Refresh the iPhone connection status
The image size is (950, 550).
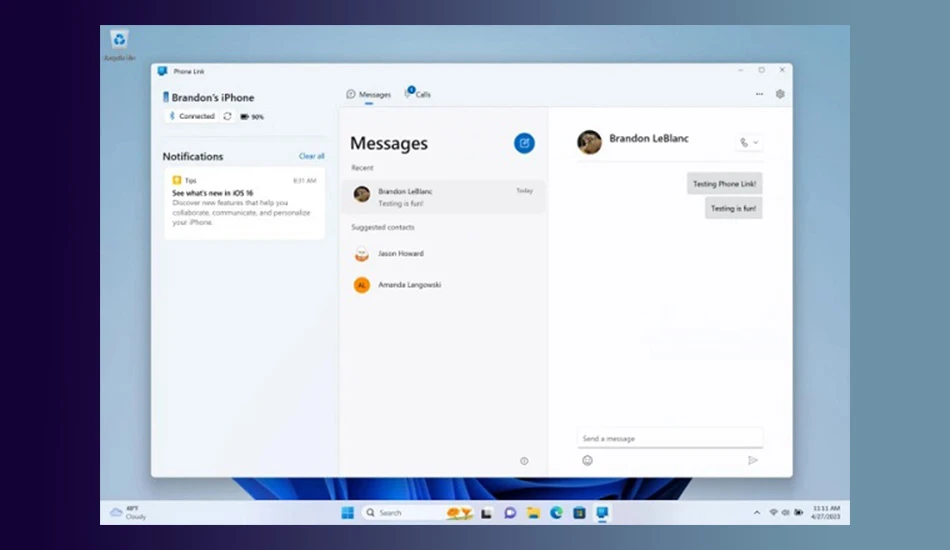pyautogui.click(x=227, y=116)
